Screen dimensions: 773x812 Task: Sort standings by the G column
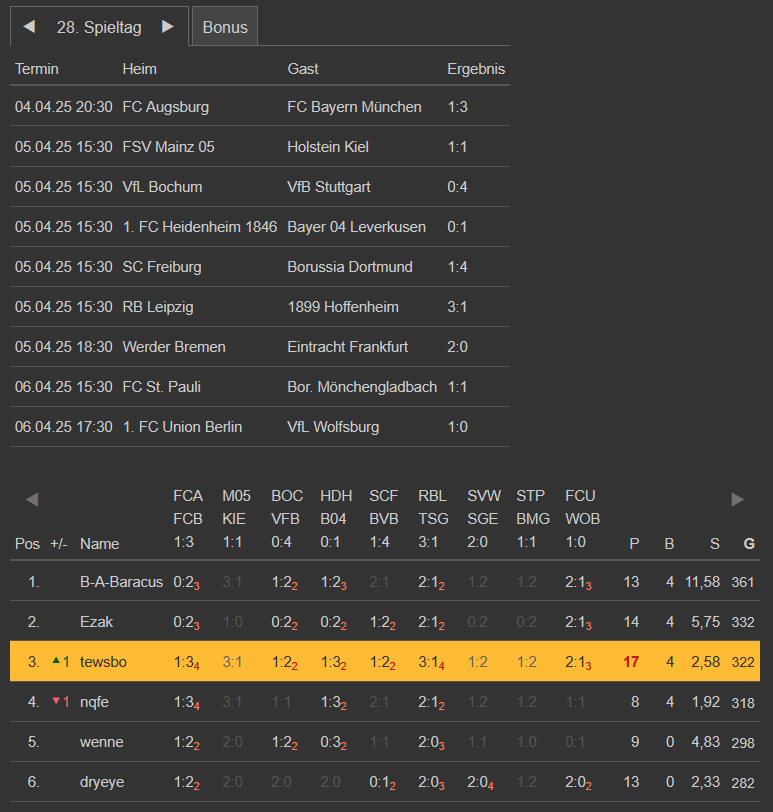tap(748, 544)
